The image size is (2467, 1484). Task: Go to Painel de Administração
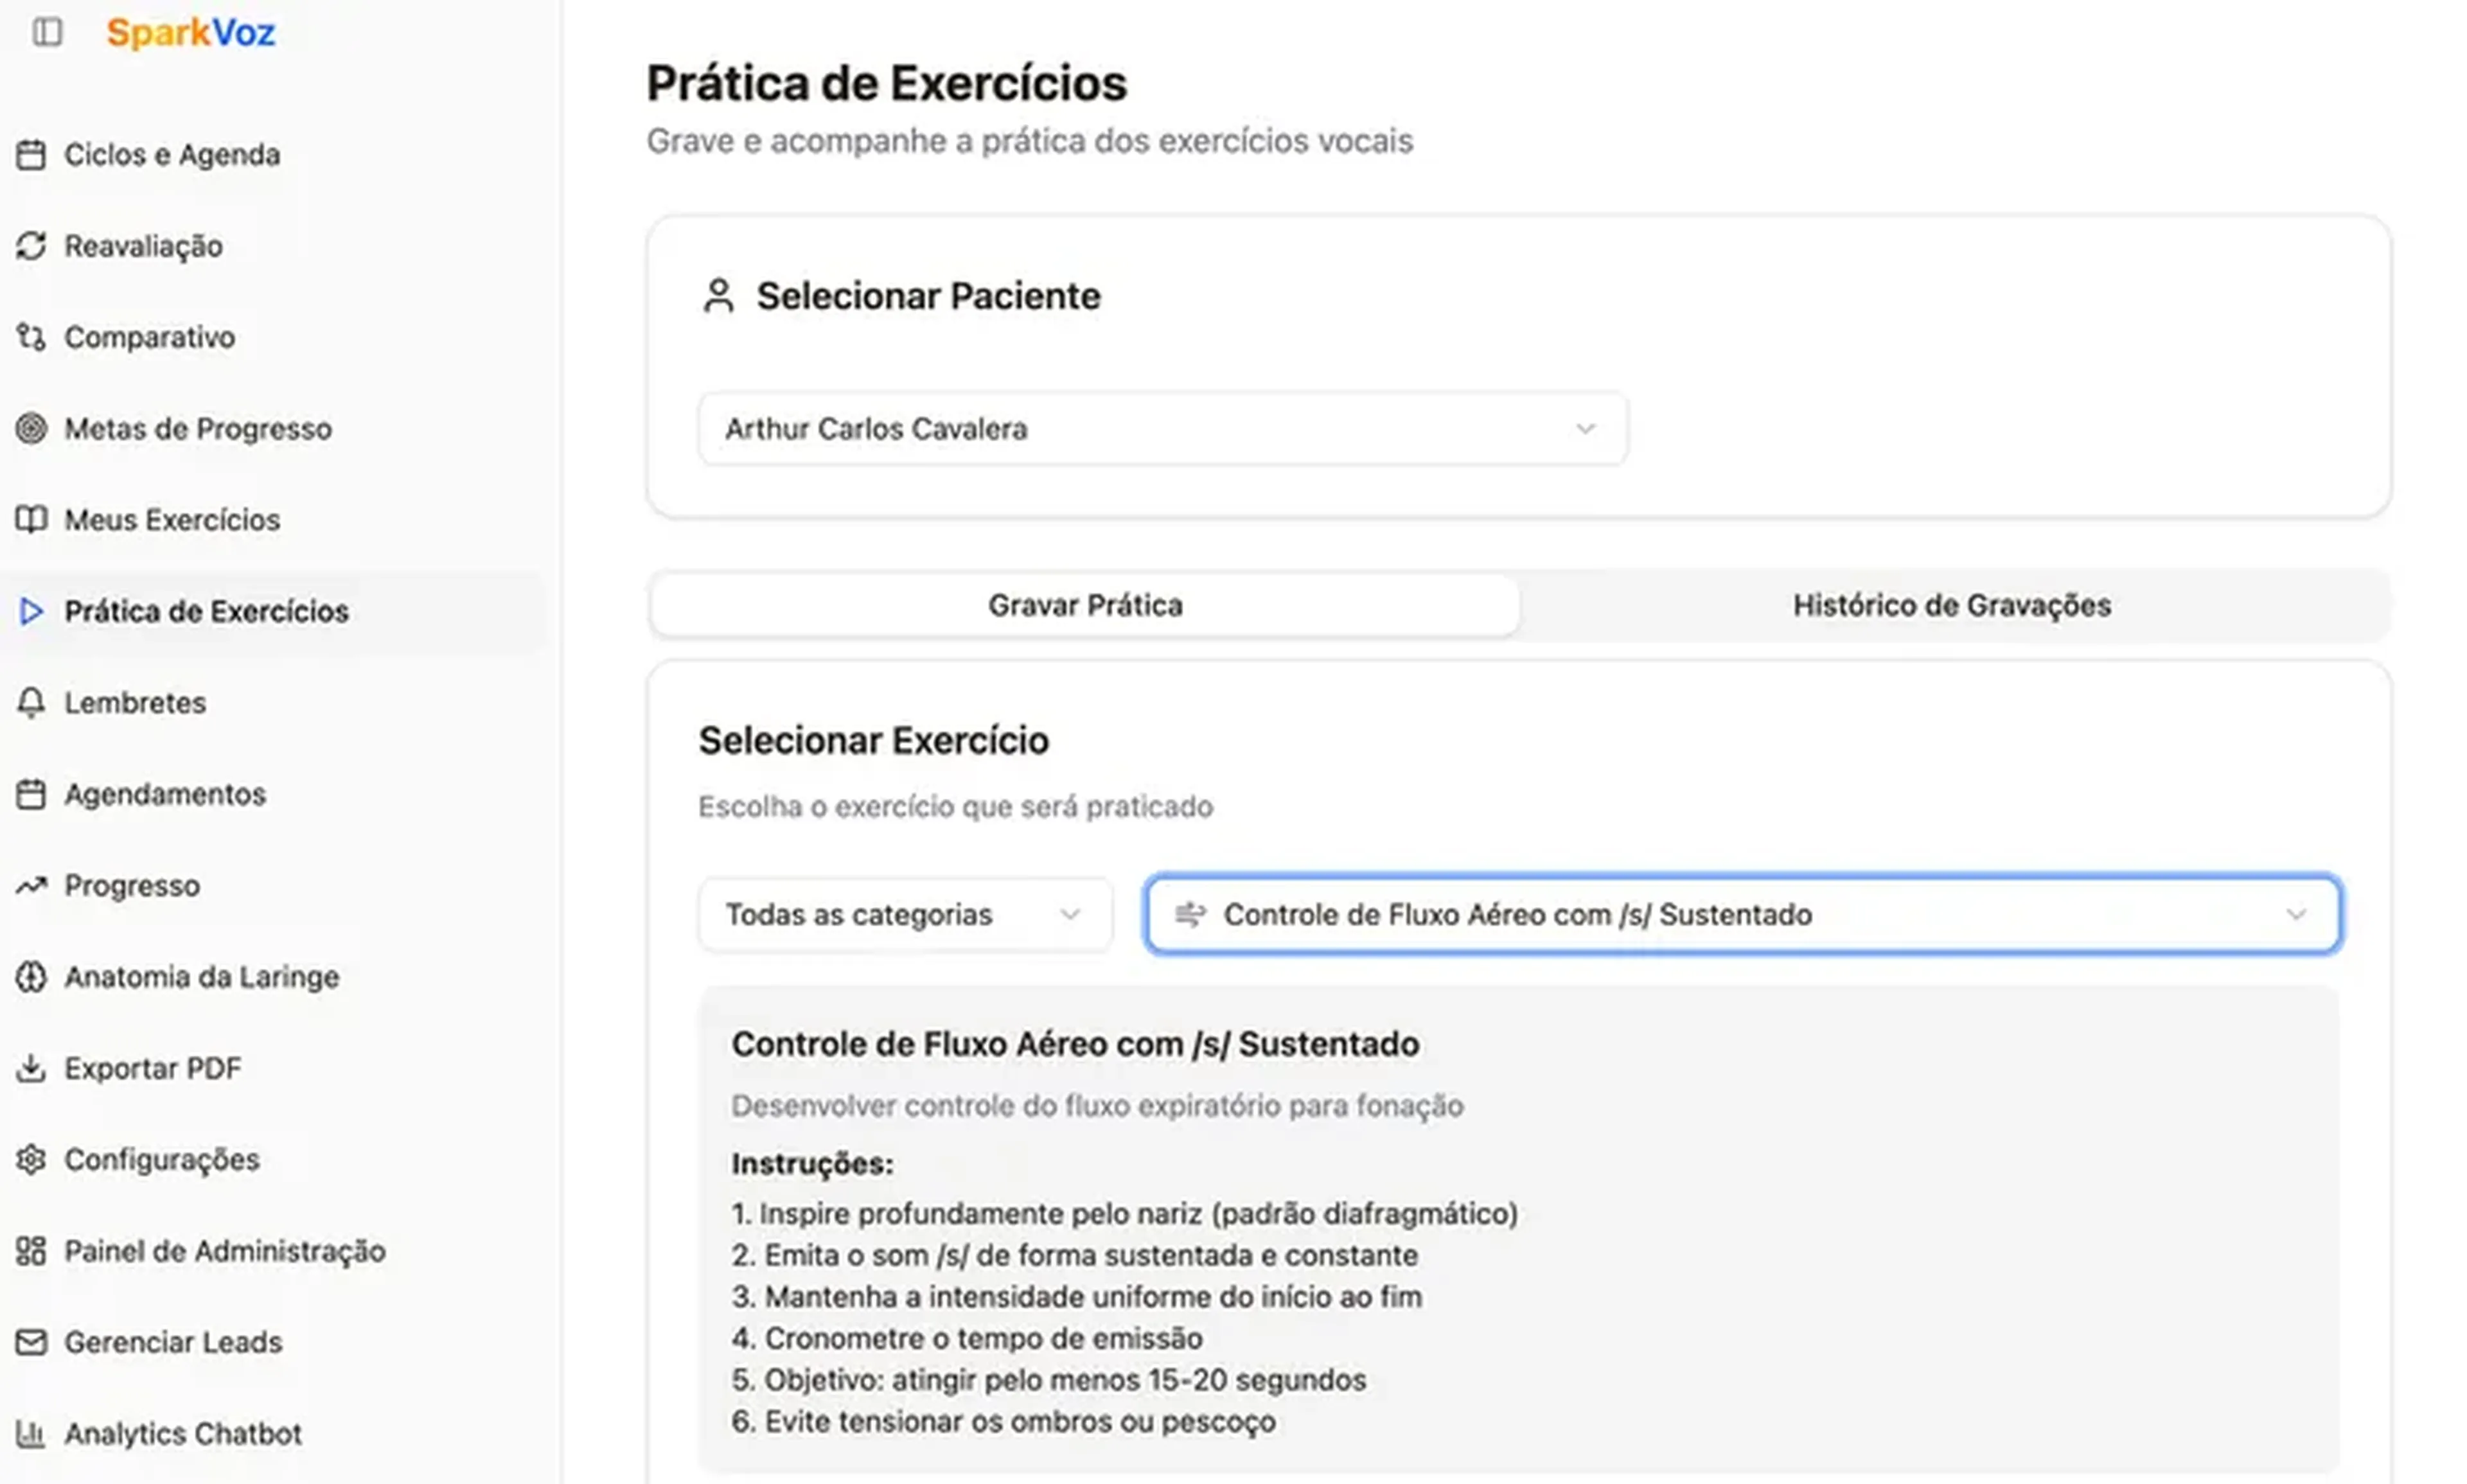[224, 1251]
